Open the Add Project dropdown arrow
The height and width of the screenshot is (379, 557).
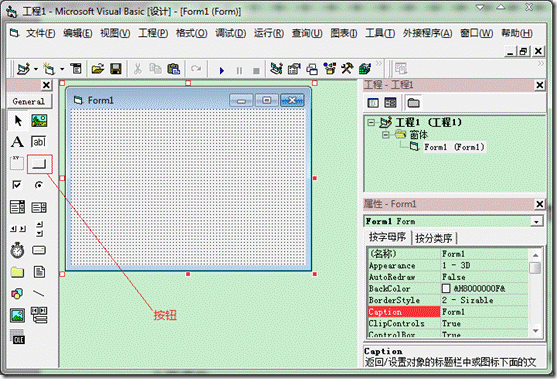(36, 69)
